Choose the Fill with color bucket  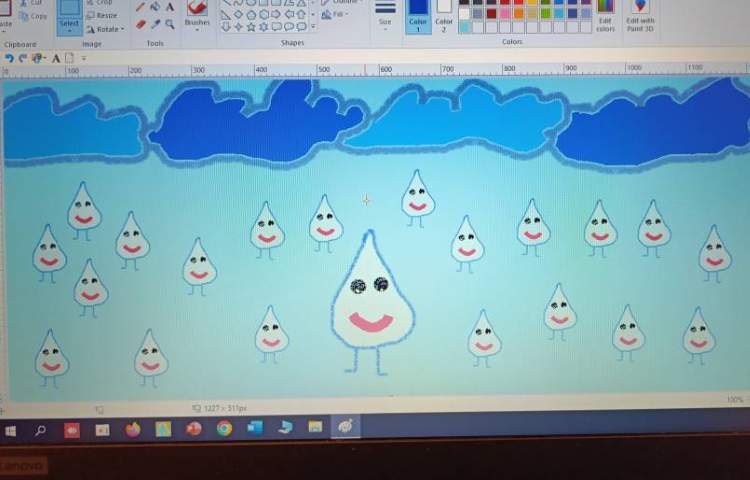coord(155,7)
